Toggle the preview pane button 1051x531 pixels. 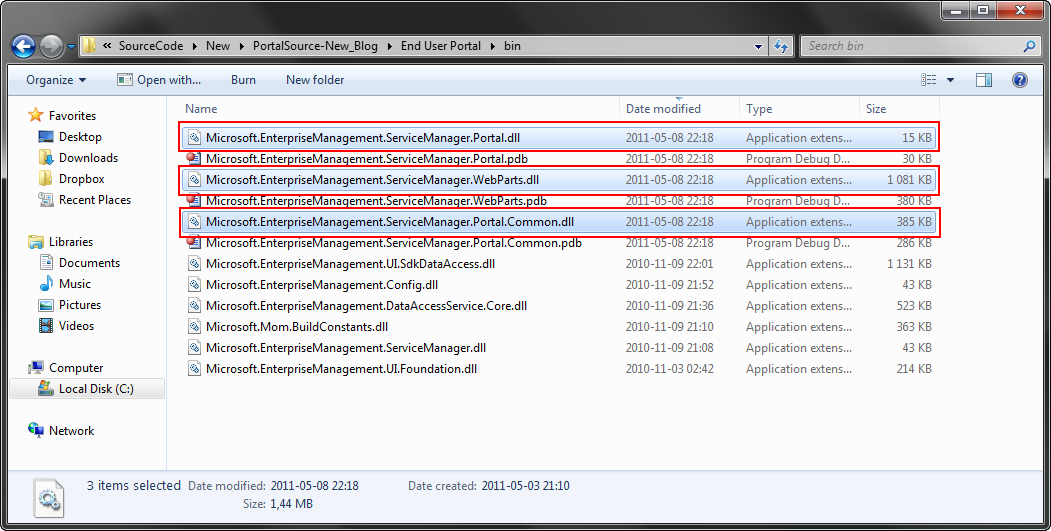tap(984, 80)
